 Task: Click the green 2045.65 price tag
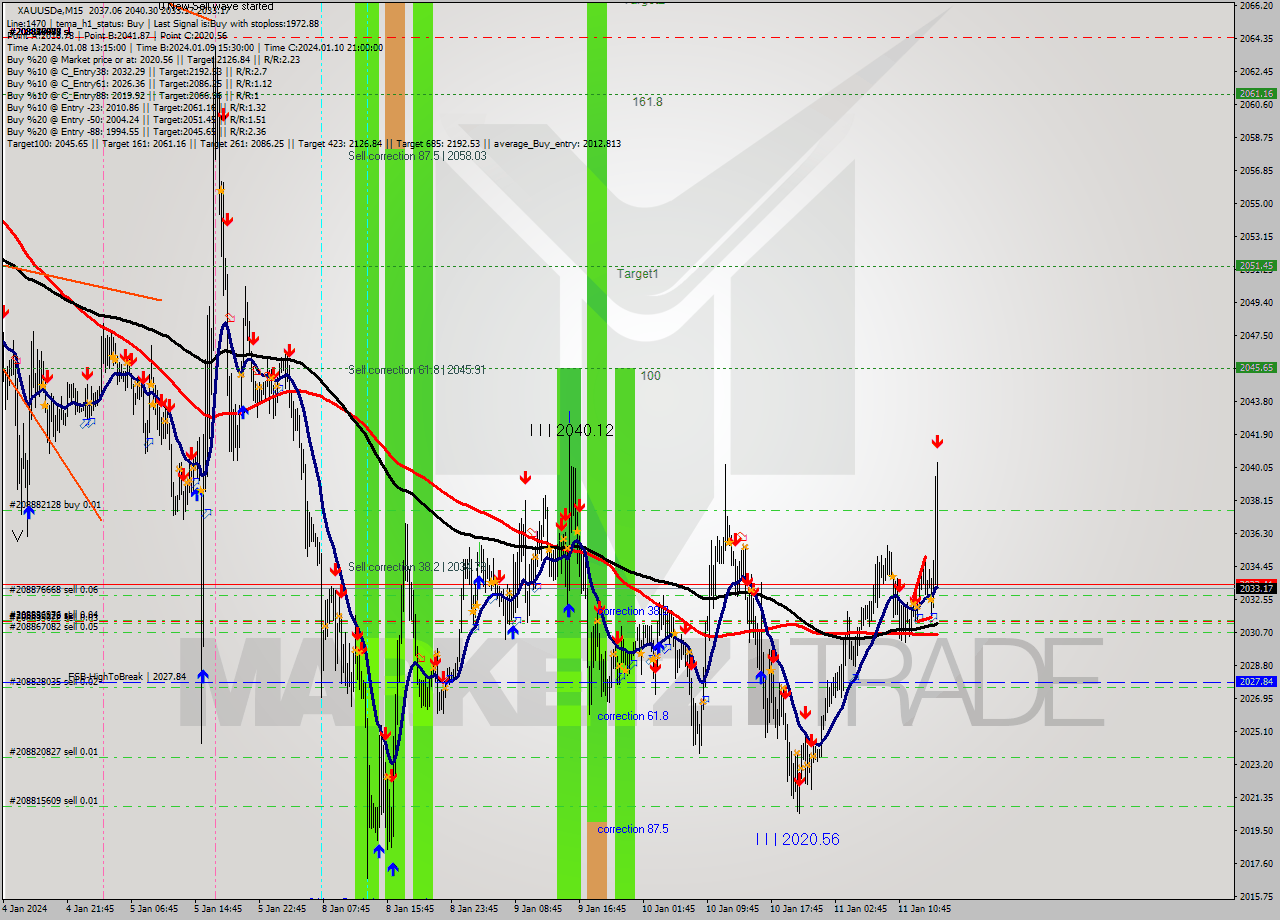tap(1257, 368)
